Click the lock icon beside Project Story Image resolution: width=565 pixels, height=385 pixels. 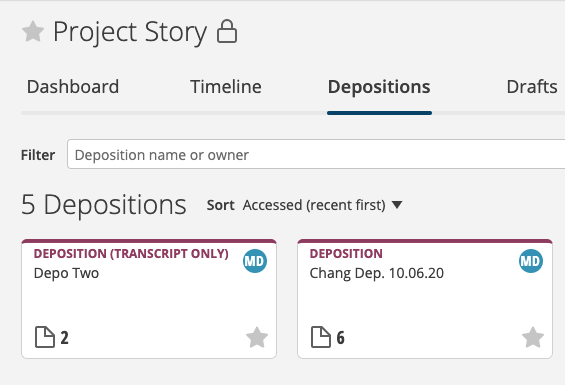tap(227, 31)
